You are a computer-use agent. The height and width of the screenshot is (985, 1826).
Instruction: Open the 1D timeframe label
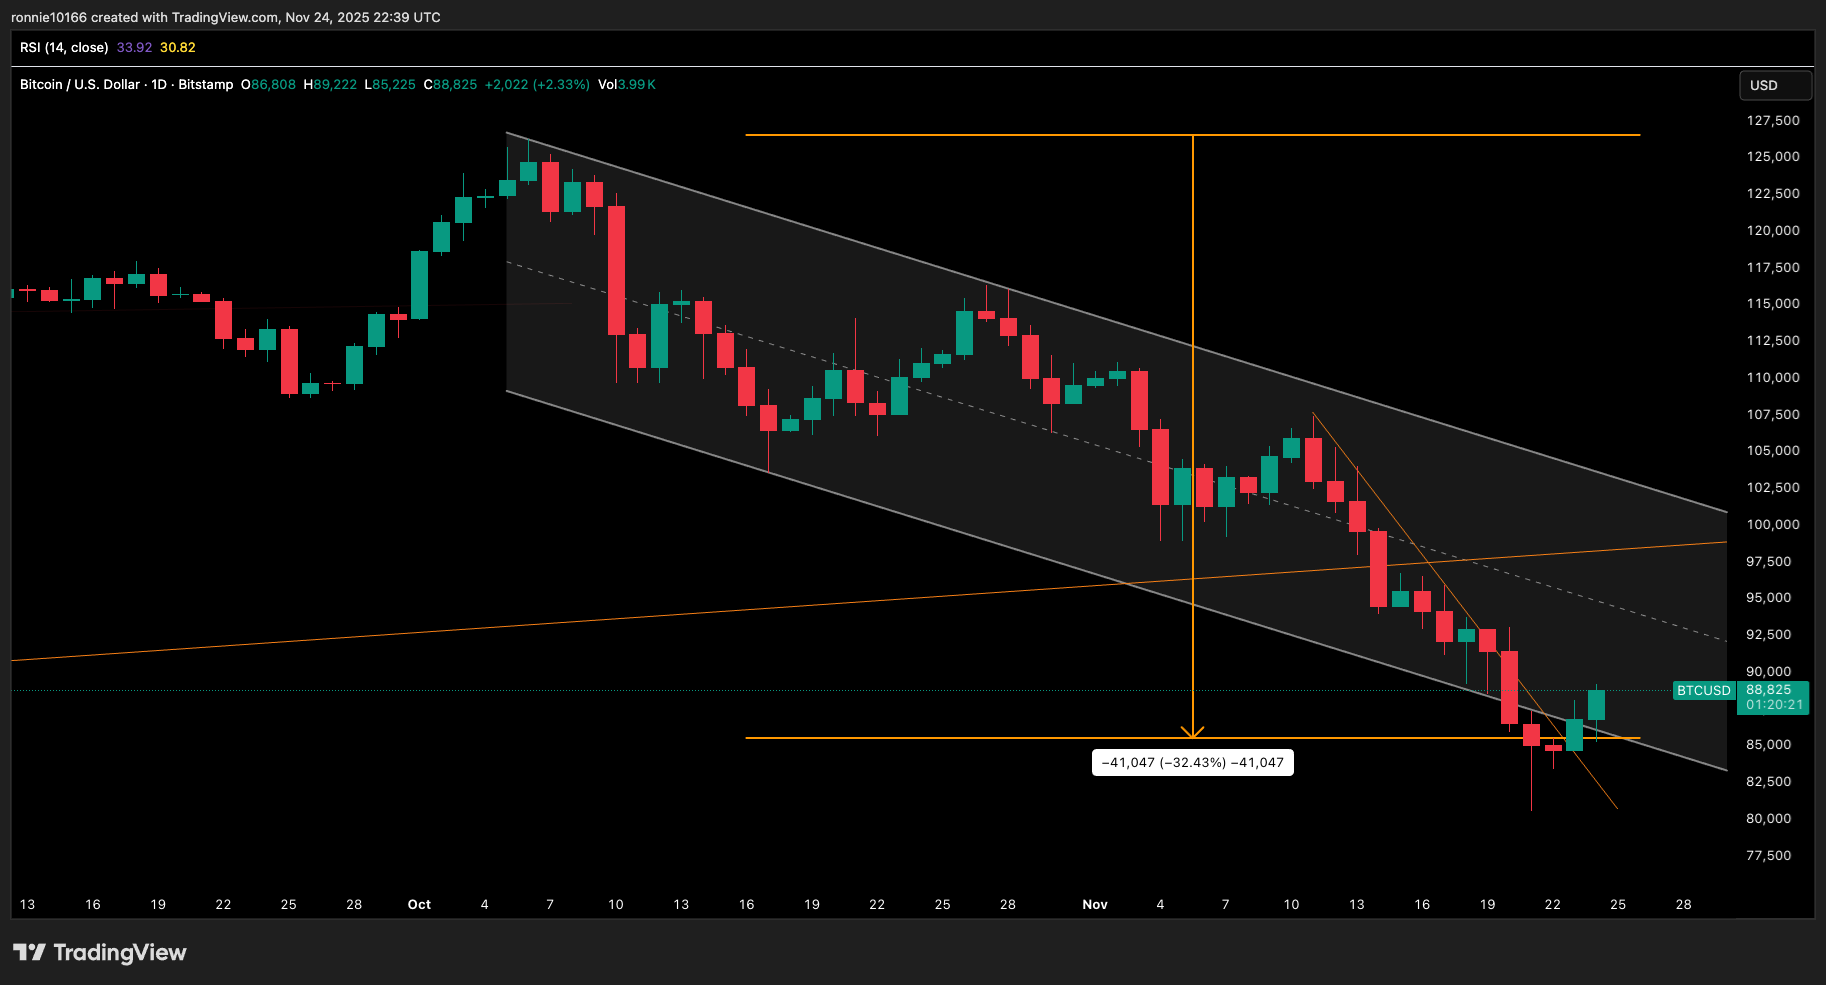(x=160, y=85)
